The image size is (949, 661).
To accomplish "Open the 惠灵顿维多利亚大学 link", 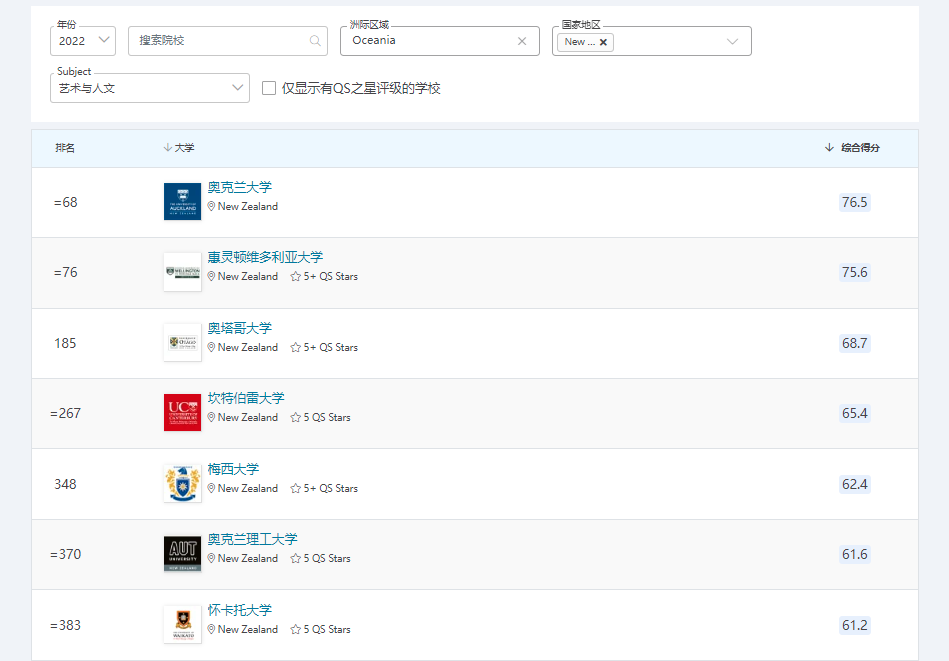I will tap(265, 257).
